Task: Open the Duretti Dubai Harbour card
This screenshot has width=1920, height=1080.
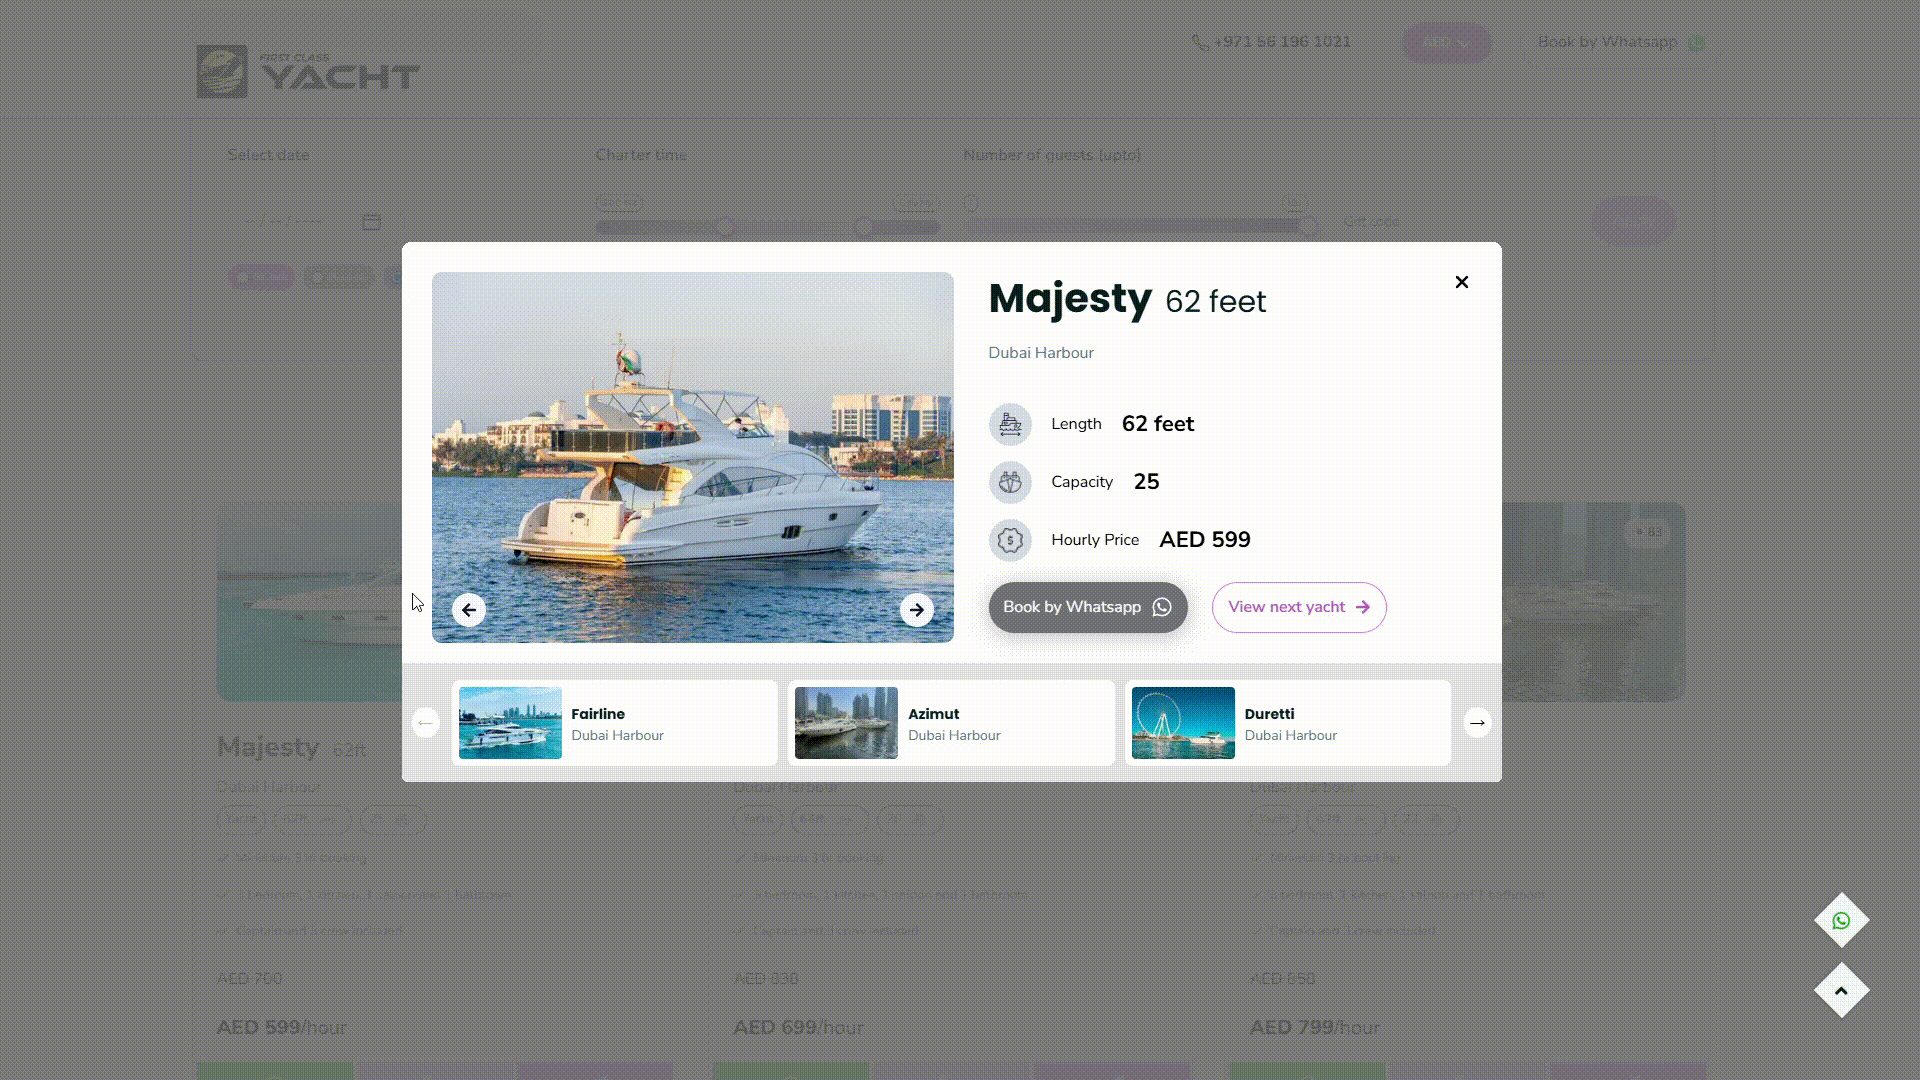Action: point(1288,723)
